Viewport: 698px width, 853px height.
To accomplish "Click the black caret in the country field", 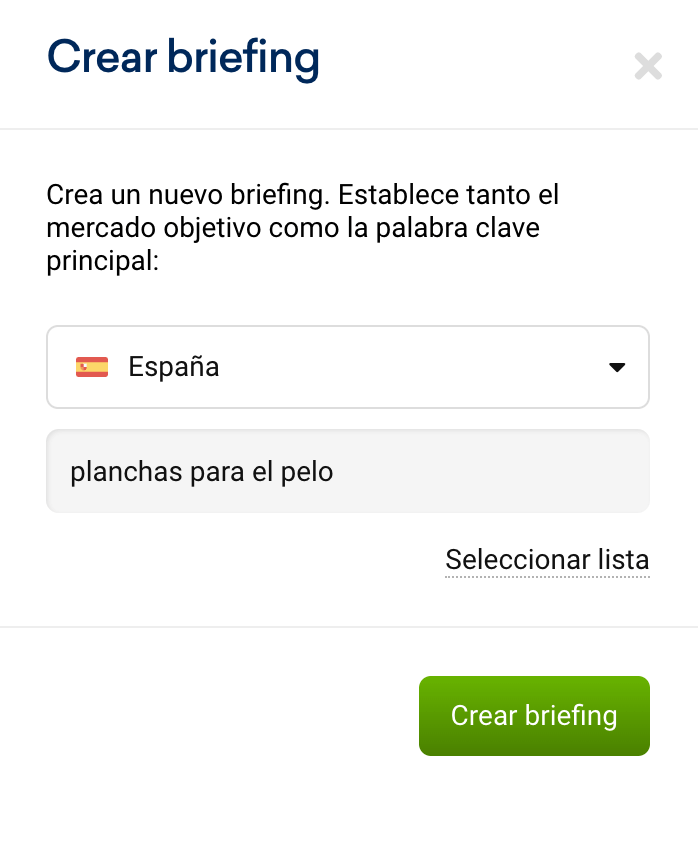I will pos(617,367).
